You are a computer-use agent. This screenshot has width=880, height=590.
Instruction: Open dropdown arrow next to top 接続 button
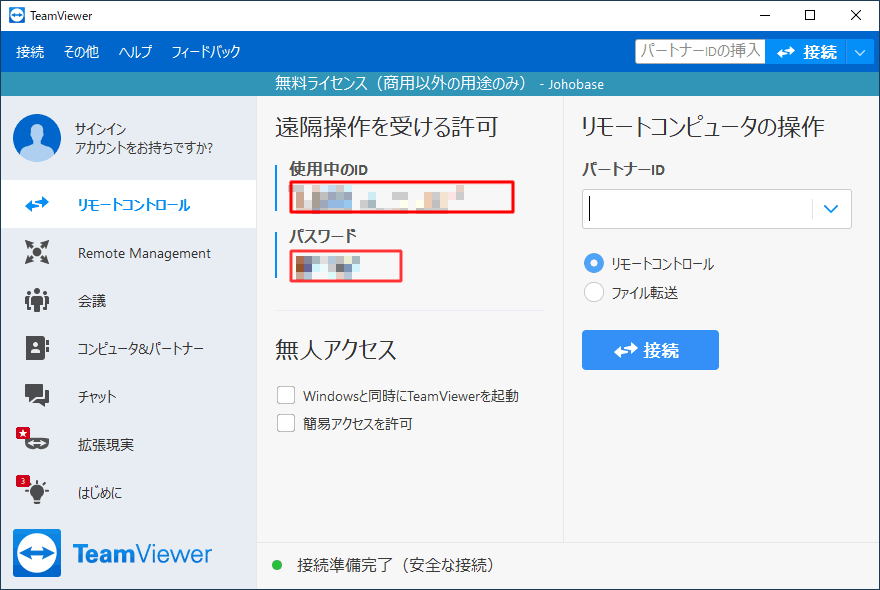[x=860, y=52]
